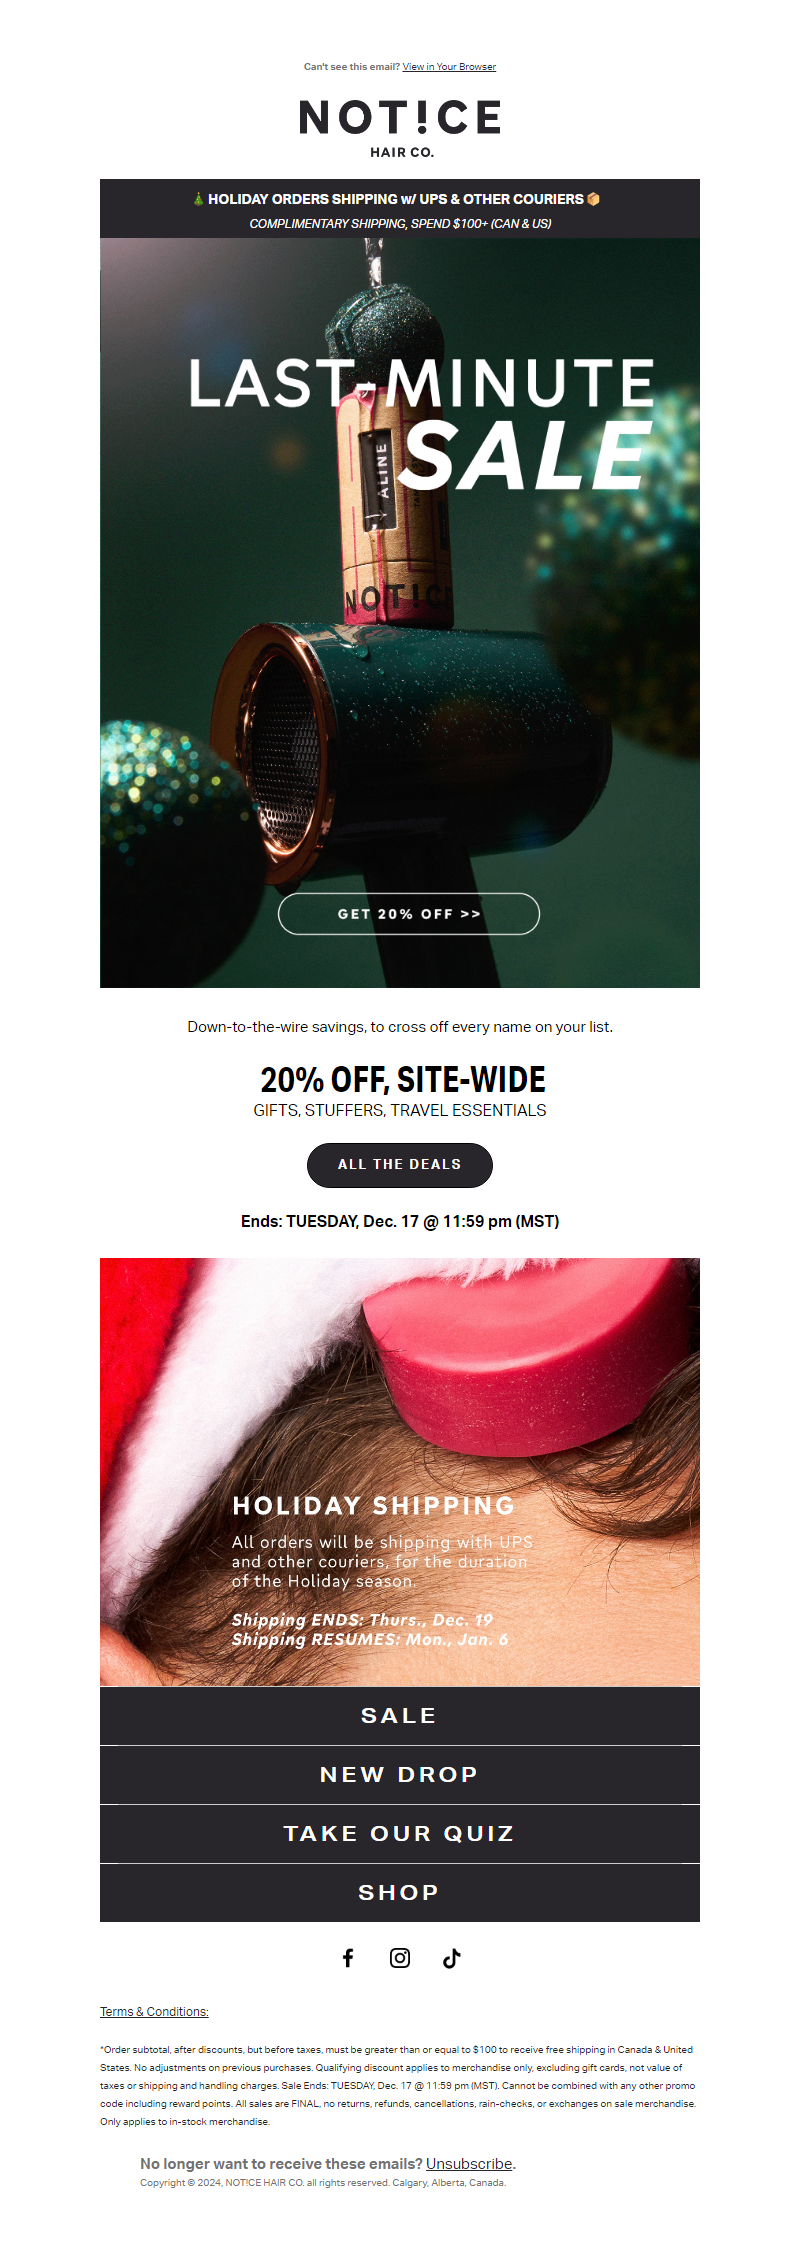Open the Terms & Conditions link
Image resolution: width=800 pixels, height=2245 pixels.
pos(154,2012)
